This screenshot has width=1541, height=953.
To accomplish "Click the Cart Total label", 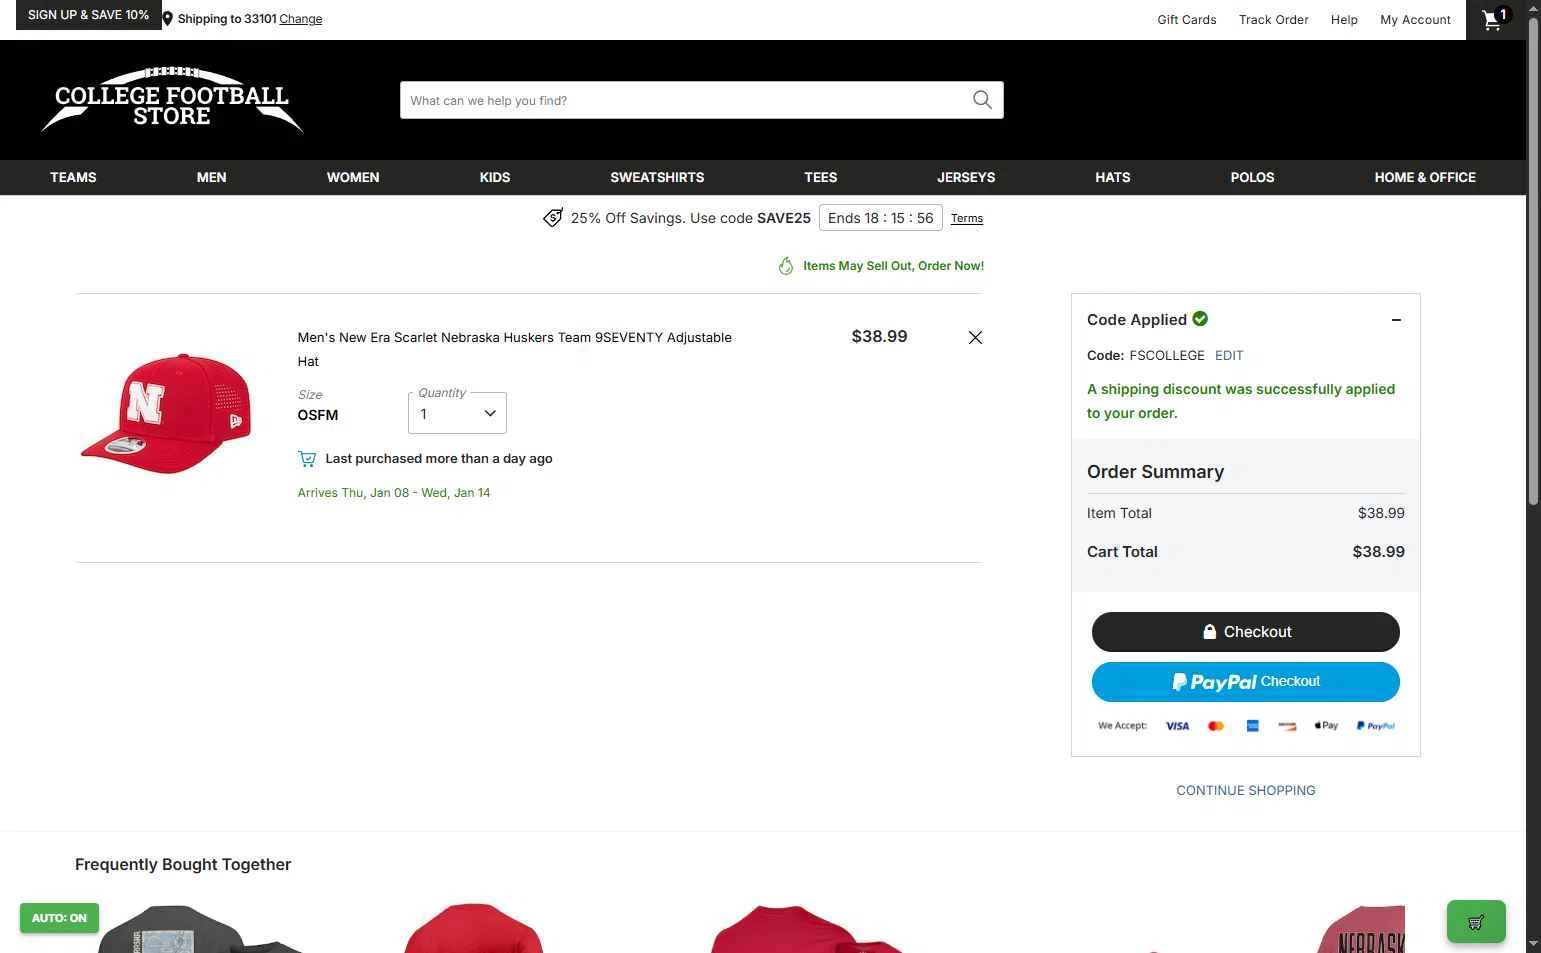I will click(1122, 552).
